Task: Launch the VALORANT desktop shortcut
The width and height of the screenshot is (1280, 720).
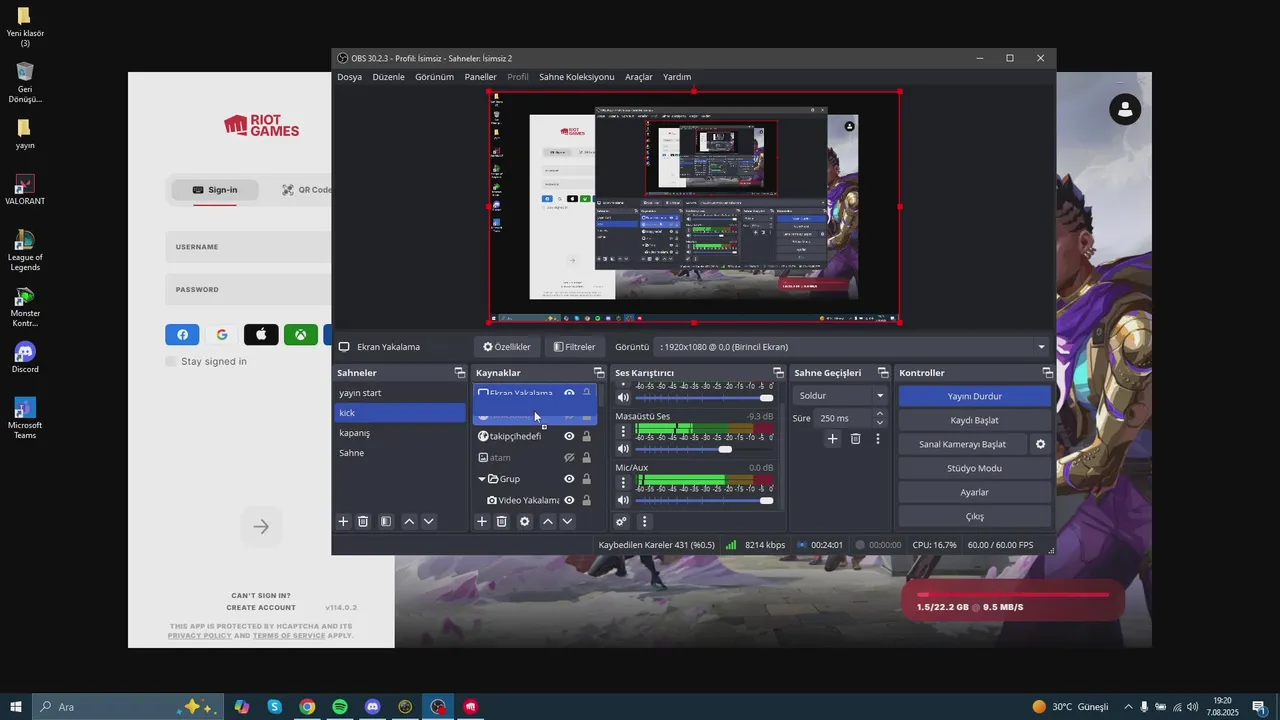Action: coord(25,189)
